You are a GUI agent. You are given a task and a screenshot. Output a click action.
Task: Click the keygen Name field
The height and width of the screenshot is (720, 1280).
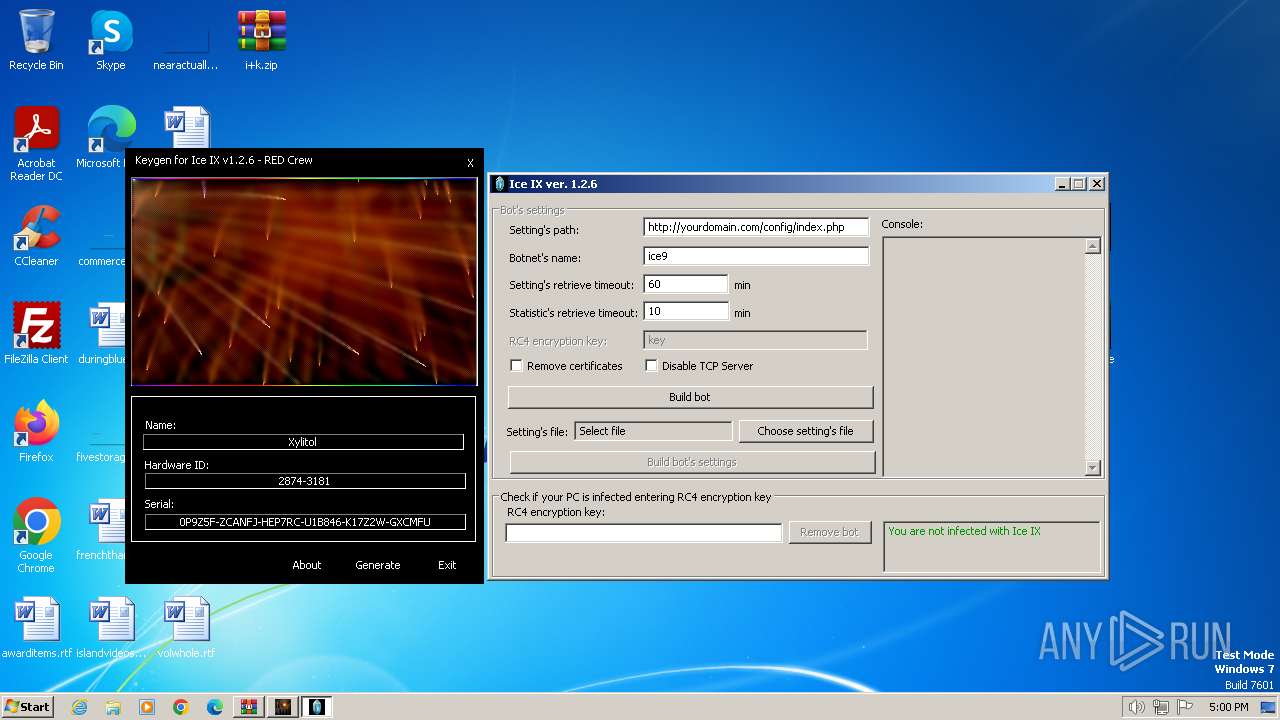pyautogui.click(x=303, y=442)
